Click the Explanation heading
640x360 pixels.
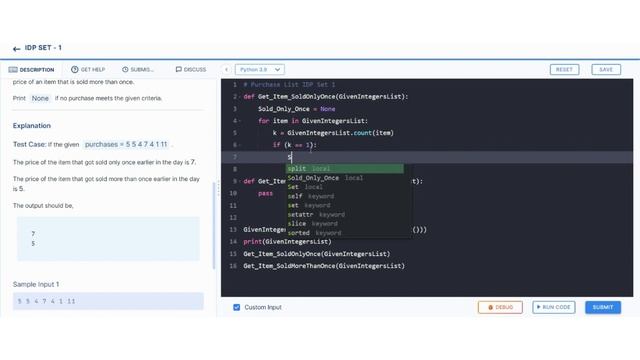pos(32,126)
